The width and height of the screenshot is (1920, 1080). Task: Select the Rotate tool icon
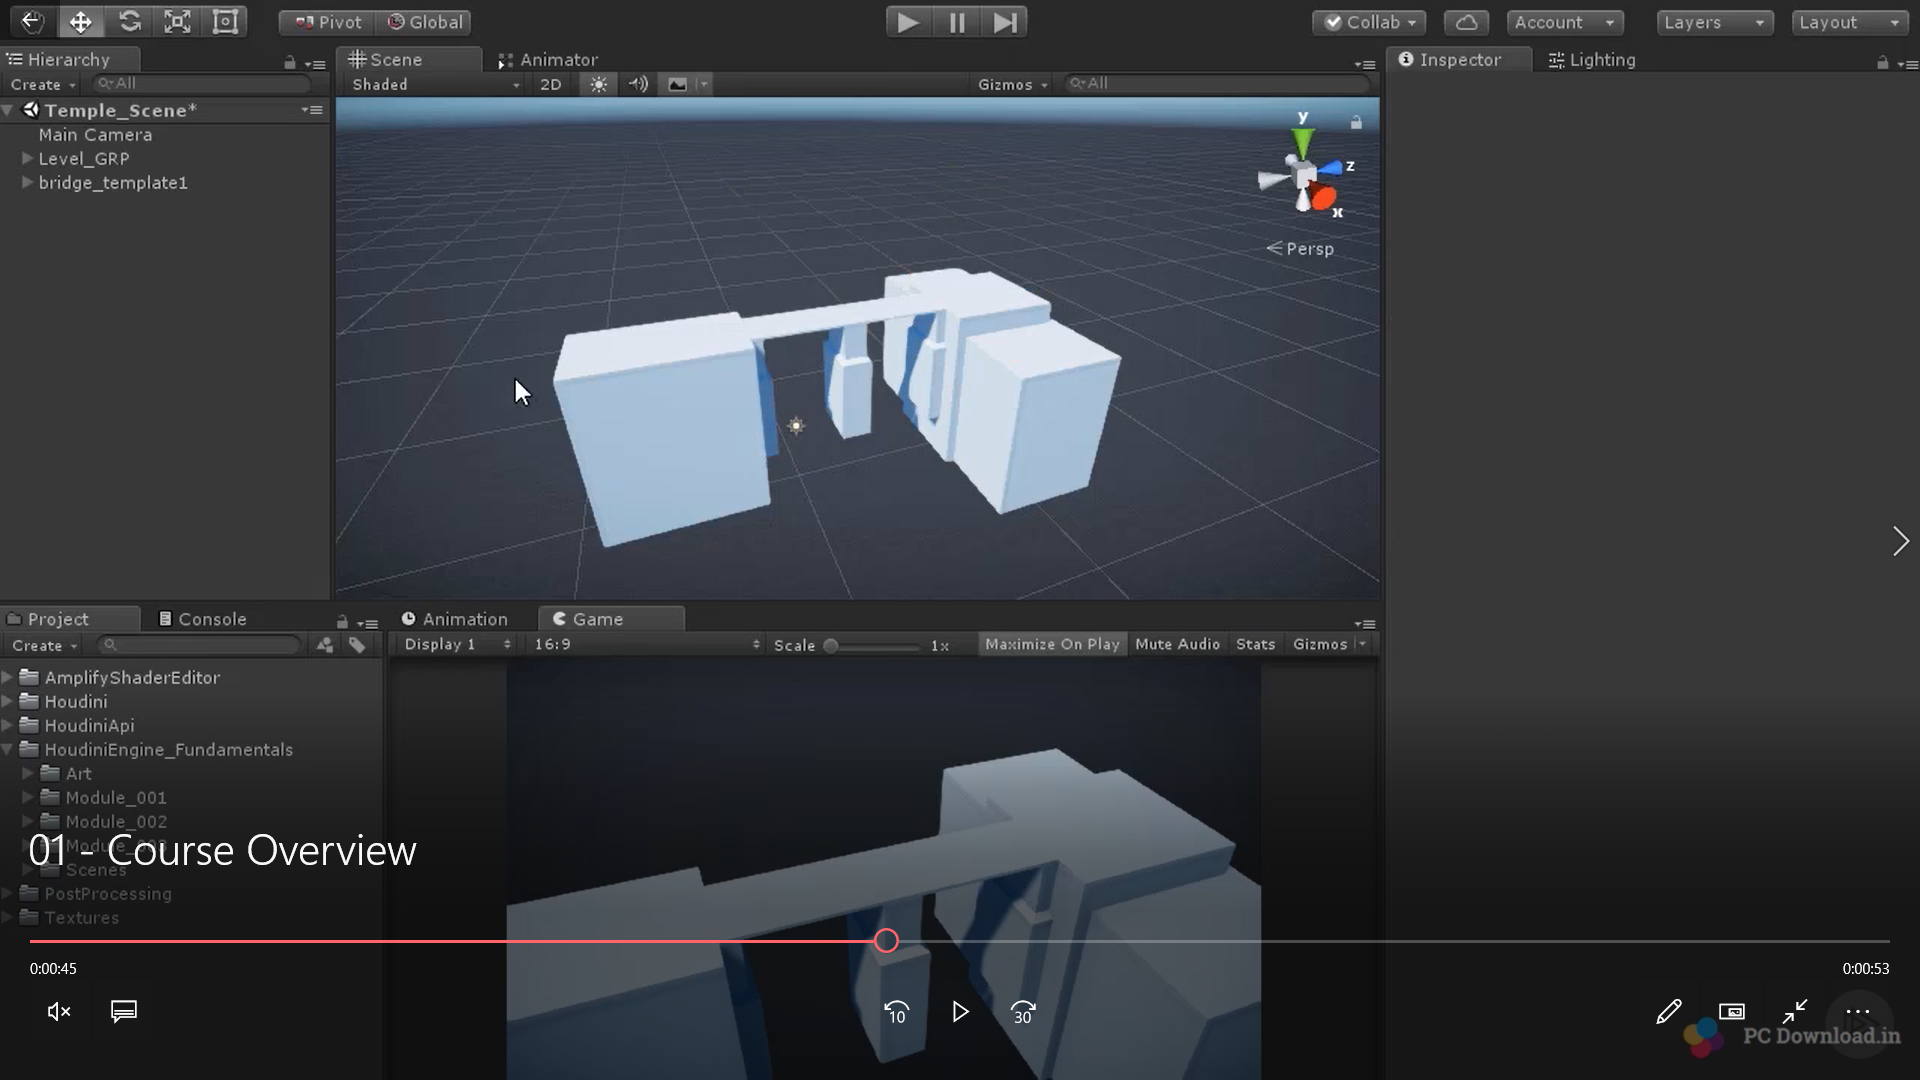129,22
